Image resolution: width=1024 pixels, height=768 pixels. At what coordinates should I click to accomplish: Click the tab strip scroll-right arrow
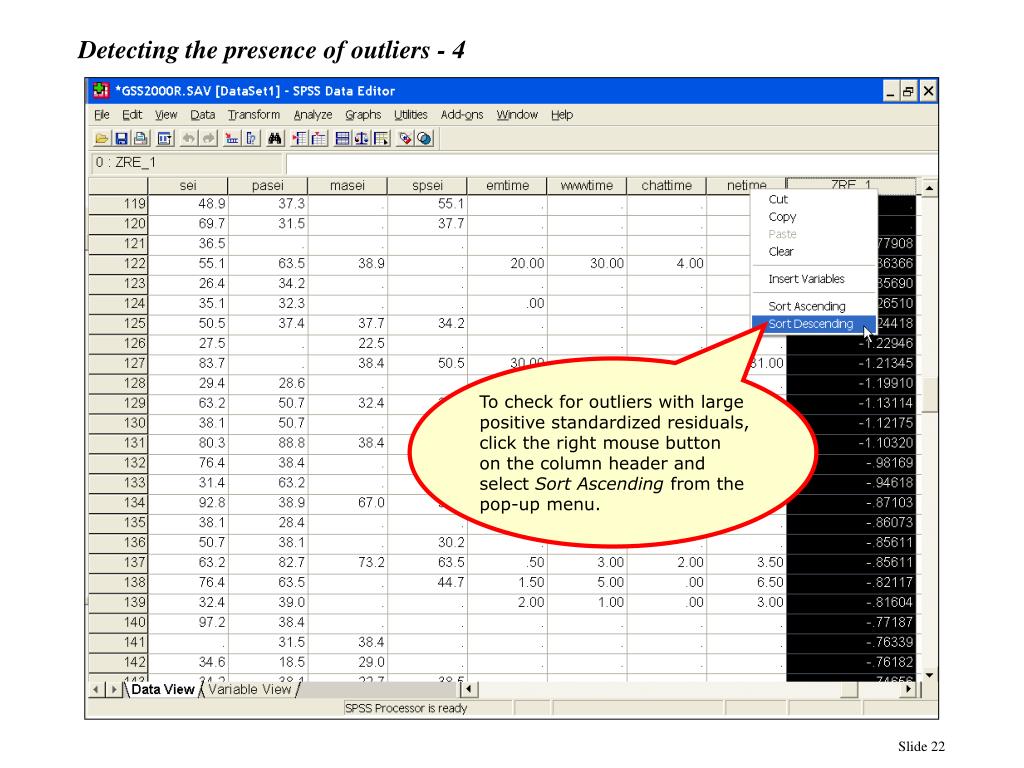(114, 689)
